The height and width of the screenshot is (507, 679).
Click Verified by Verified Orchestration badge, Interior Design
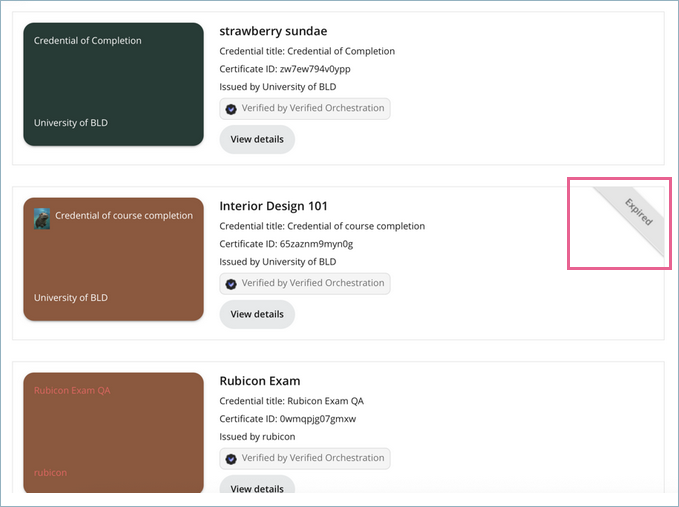tap(305, 284)
